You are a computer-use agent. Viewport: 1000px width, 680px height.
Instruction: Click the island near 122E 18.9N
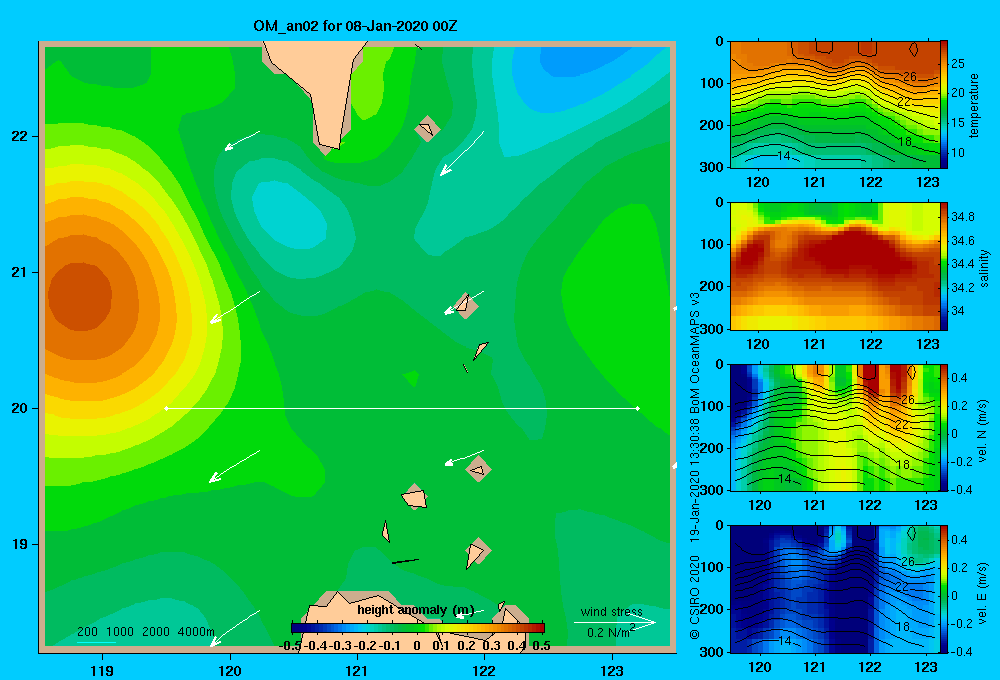477,552
